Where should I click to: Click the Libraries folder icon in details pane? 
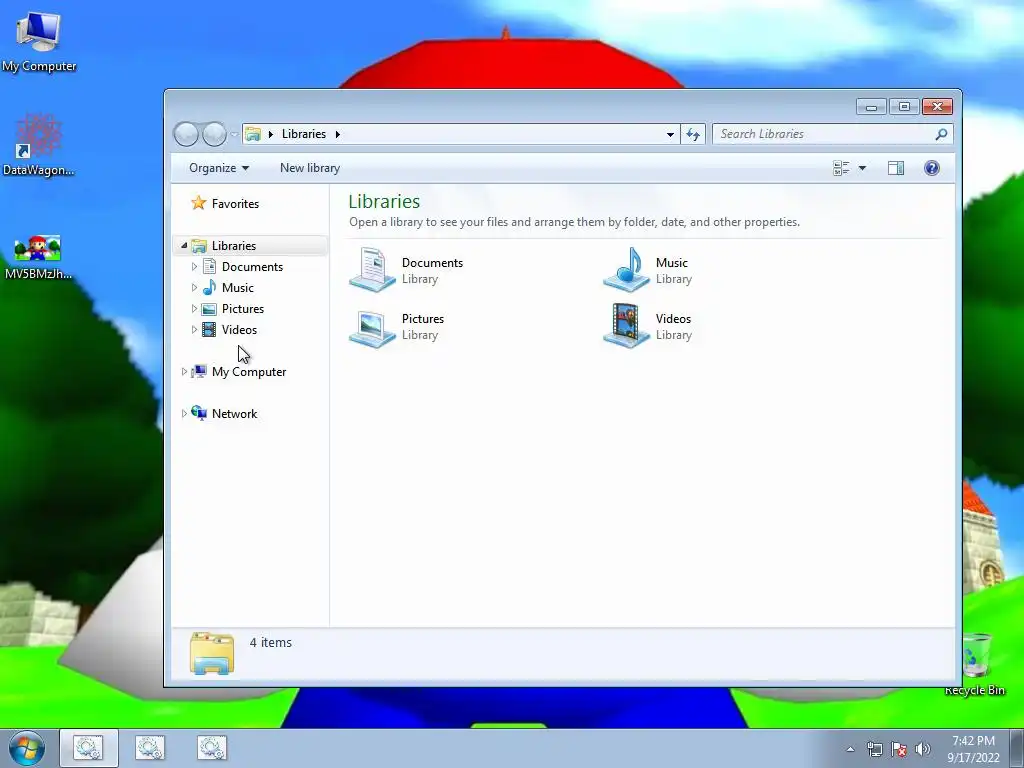(212, 652)
